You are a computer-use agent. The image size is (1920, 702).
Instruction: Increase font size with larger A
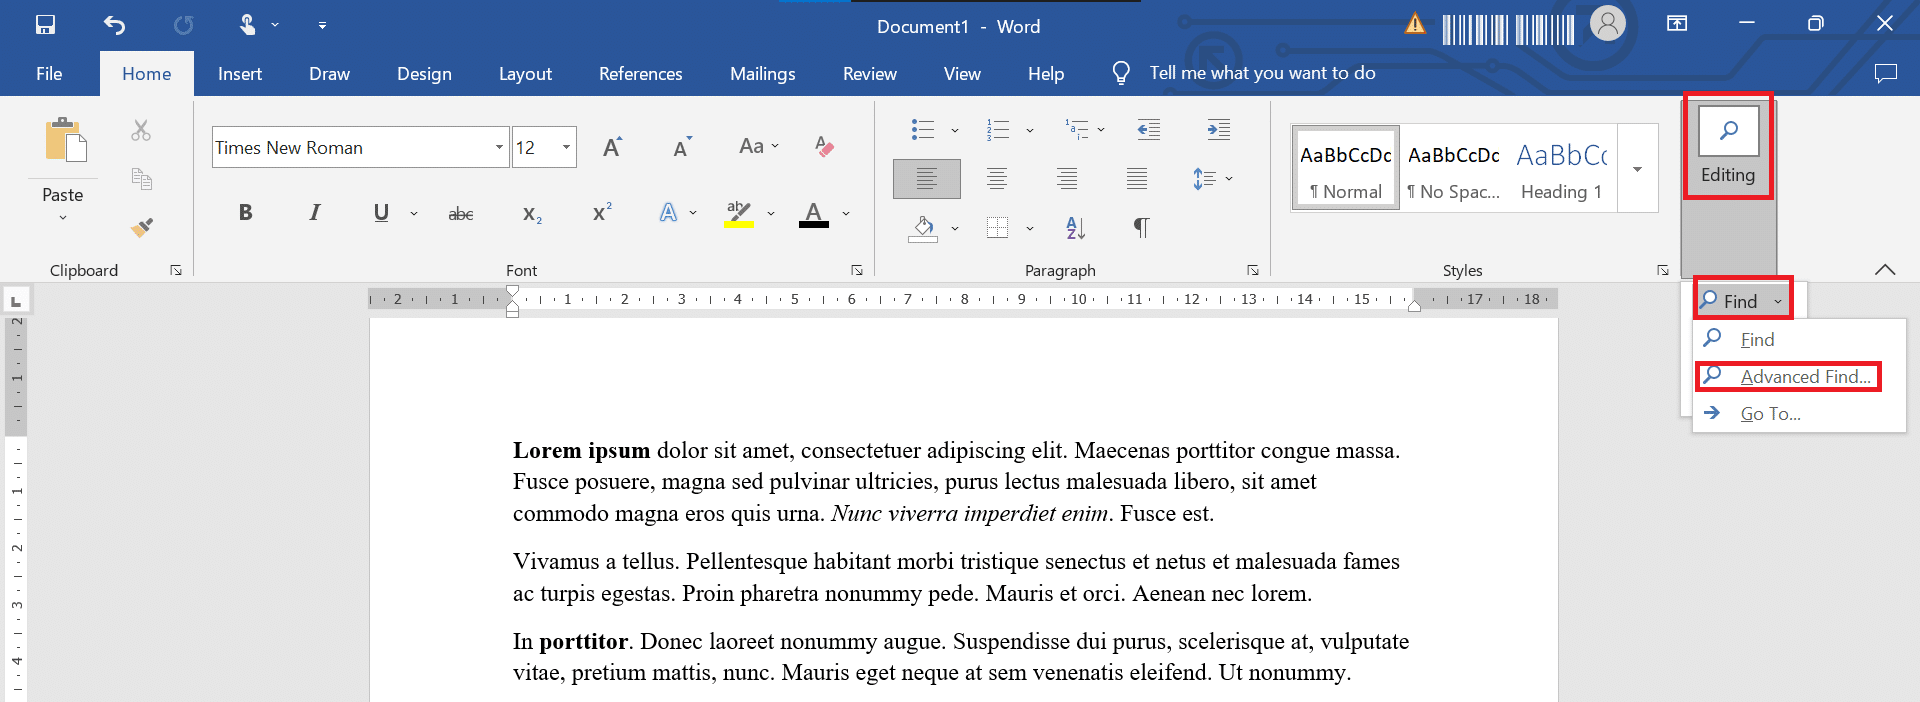tap(613, 147)
